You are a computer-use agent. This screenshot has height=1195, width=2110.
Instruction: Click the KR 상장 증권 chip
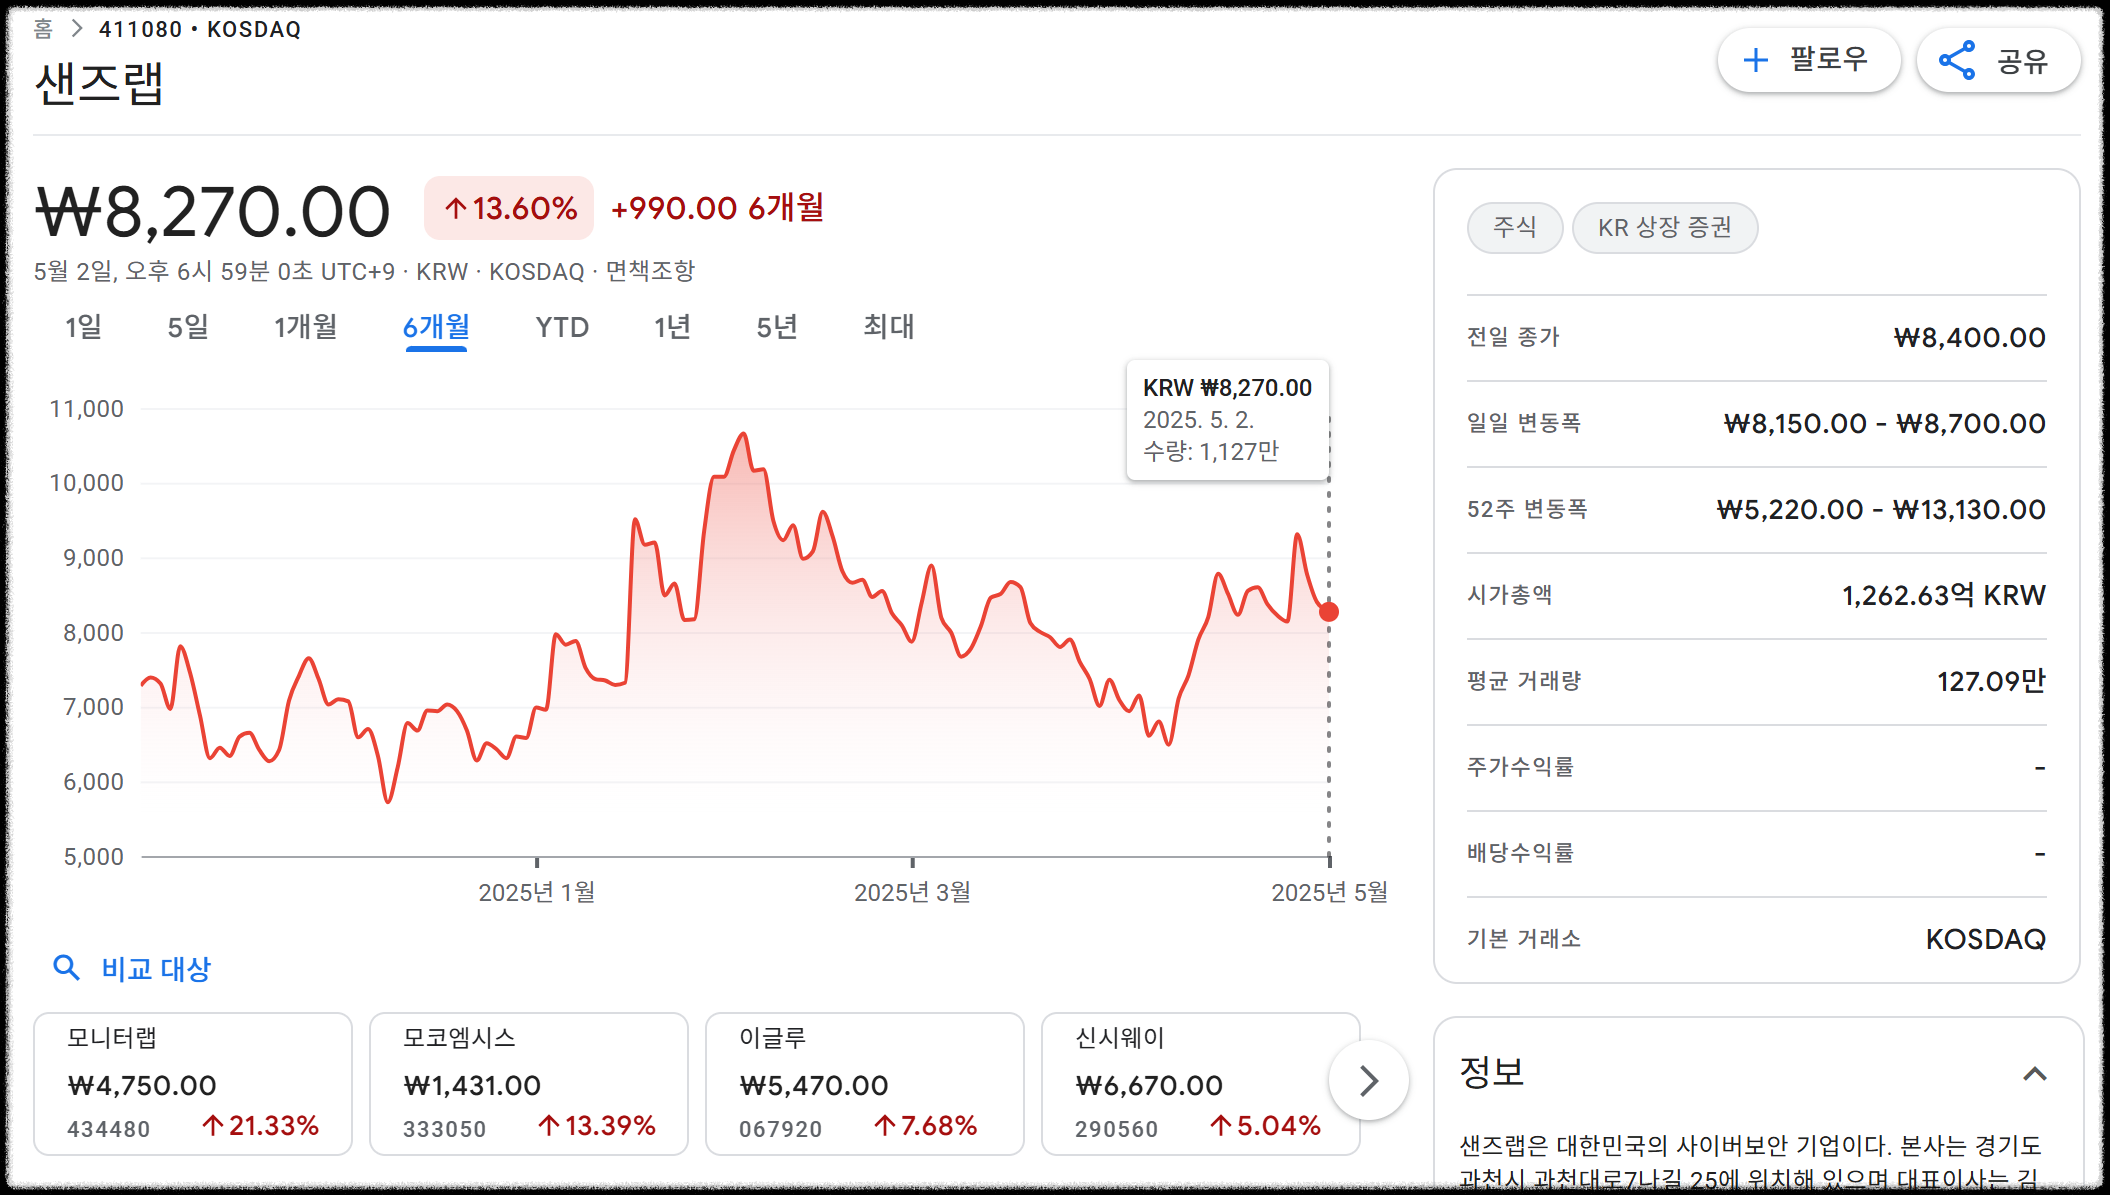[x=1664, y=227]
